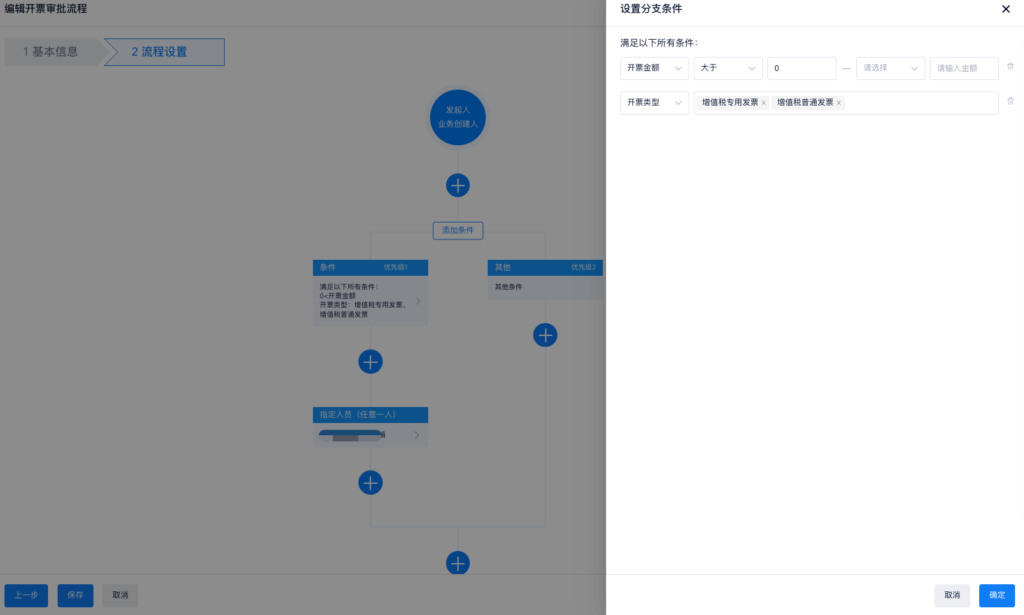Delete the 开票金额 condition row
The image size is (1024, 615).
(x=1010, y=67)
